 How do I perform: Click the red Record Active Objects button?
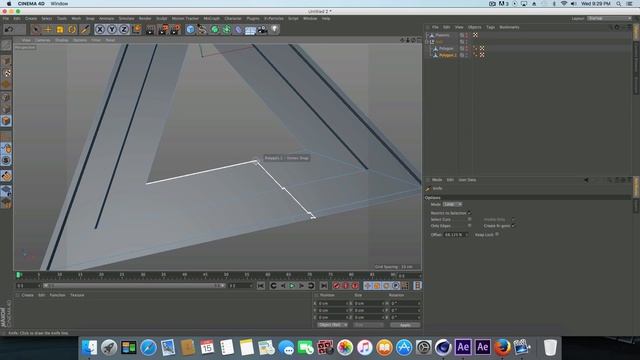point(336,286)
